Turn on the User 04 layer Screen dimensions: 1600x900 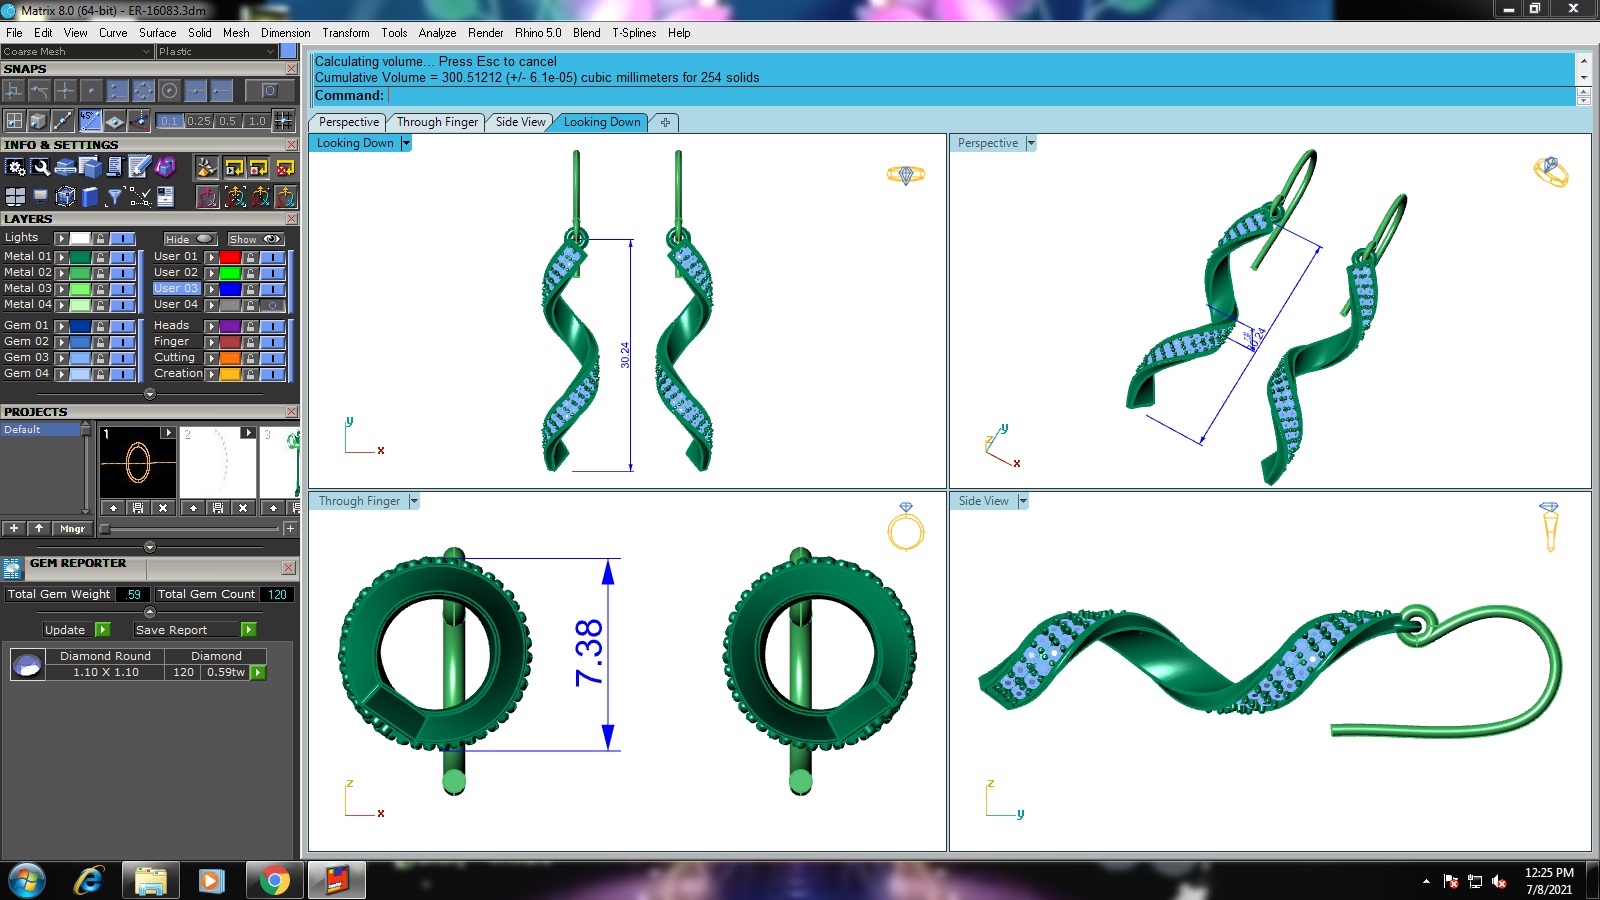pos(273,305)
